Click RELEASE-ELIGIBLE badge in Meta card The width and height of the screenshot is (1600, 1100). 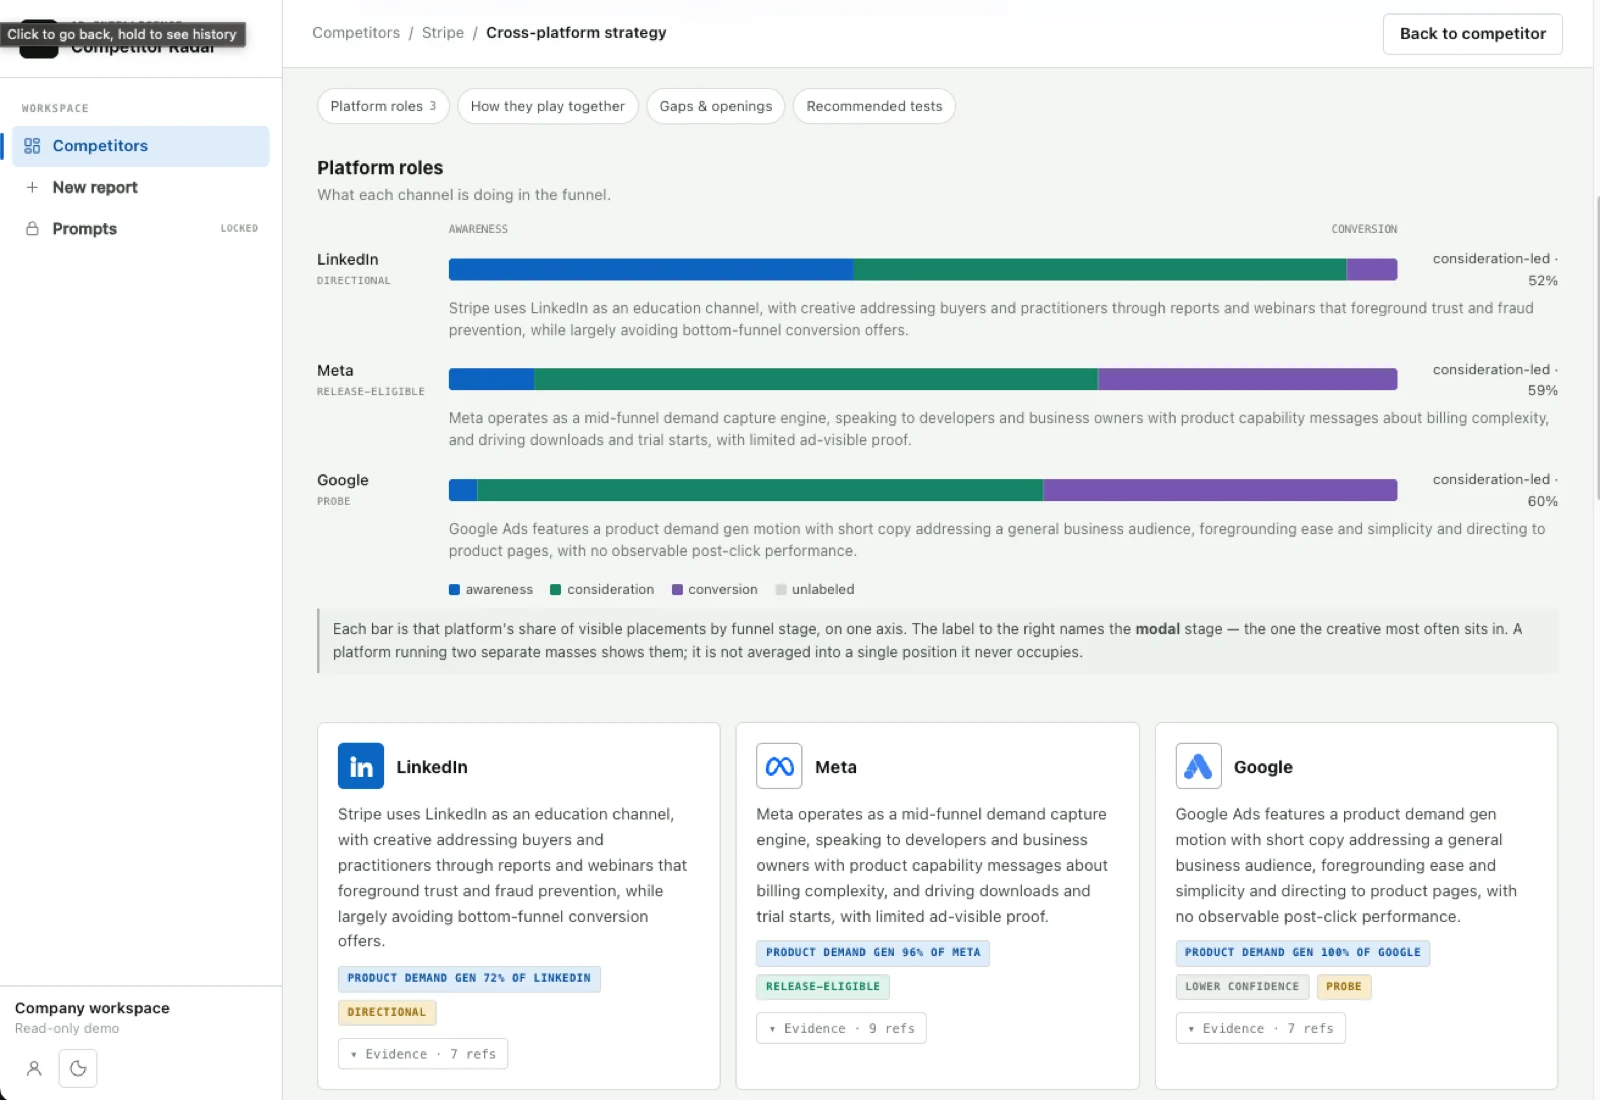(823, 986)
